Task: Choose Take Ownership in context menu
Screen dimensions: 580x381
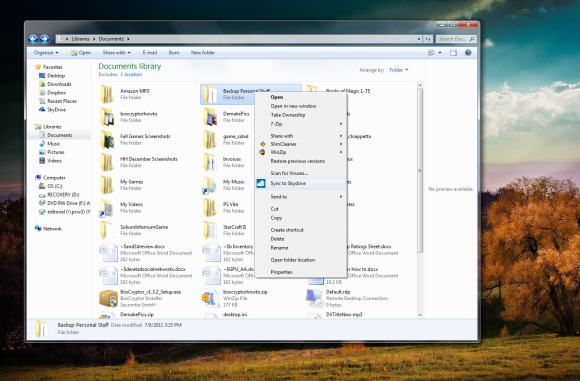Action: pos(301,115)
